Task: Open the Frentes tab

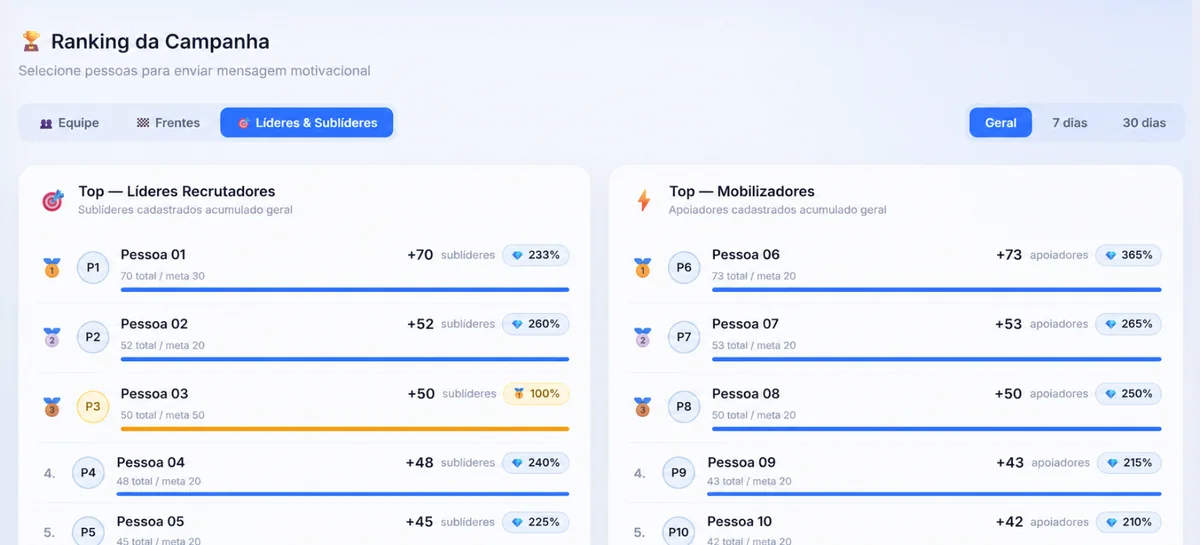Action: [x=168, y=123]
